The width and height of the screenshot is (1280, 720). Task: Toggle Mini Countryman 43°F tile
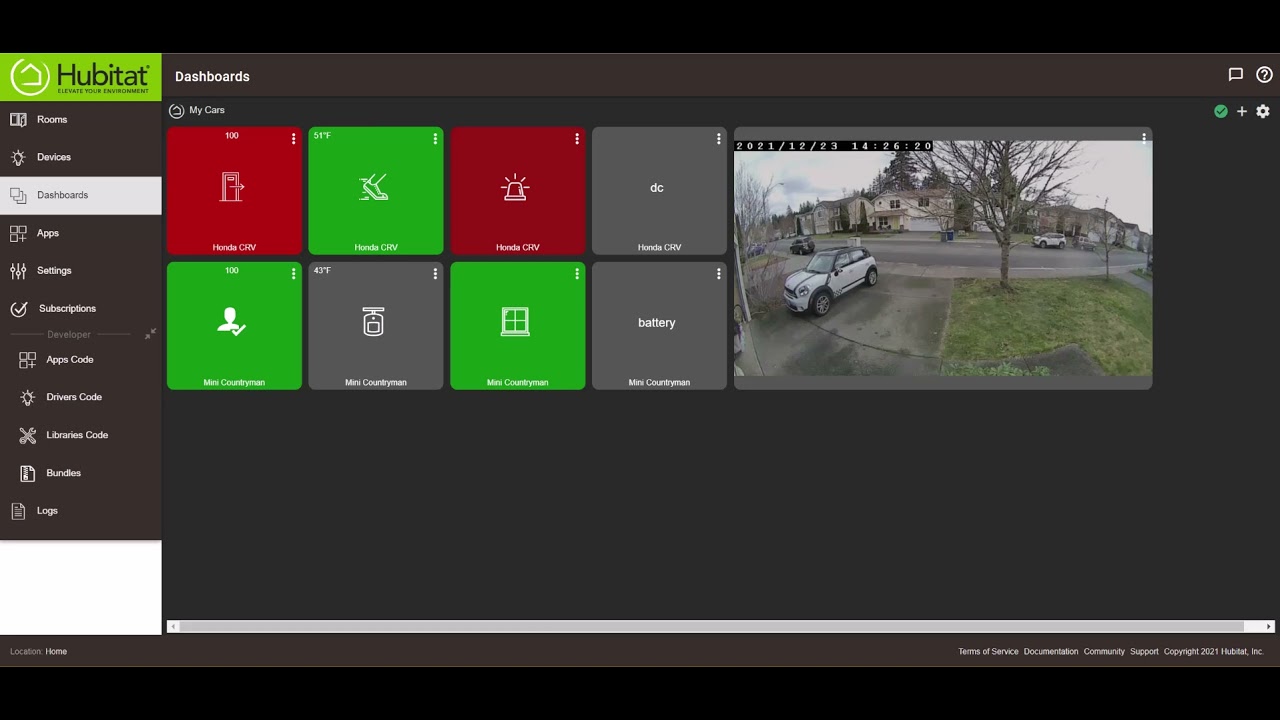click(376, 325)
